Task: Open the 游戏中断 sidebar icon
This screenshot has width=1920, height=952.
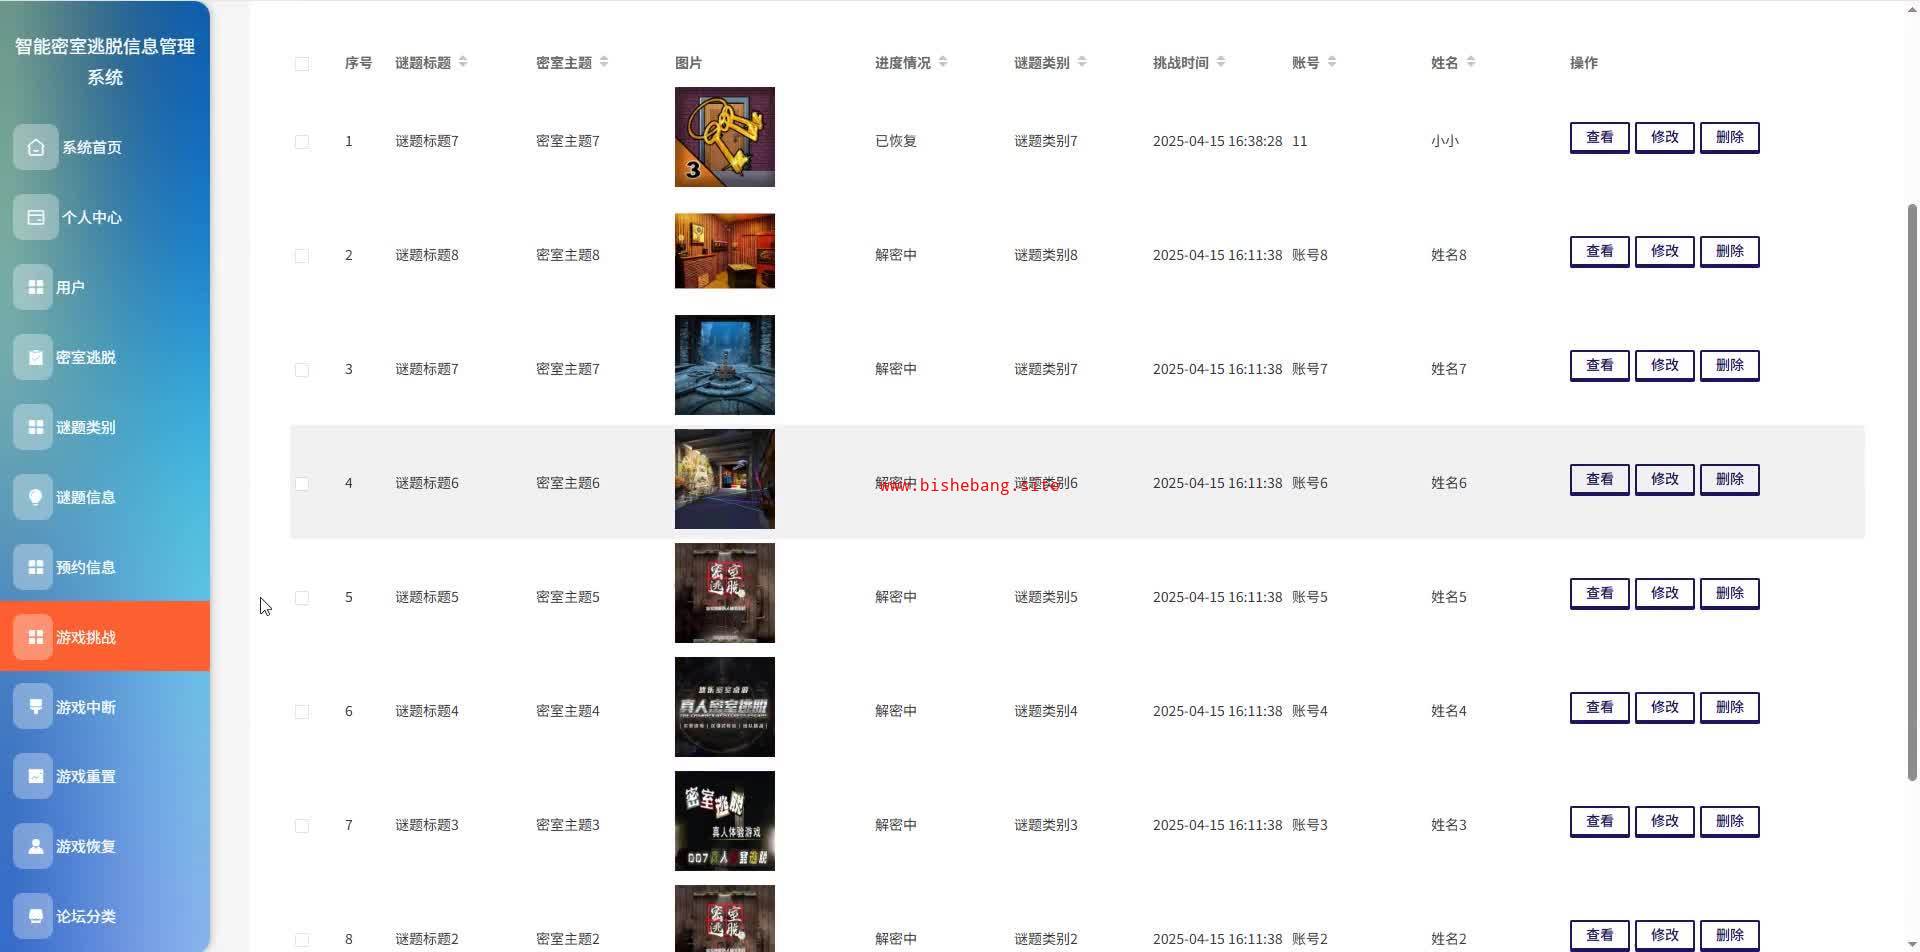Action: 33,707
